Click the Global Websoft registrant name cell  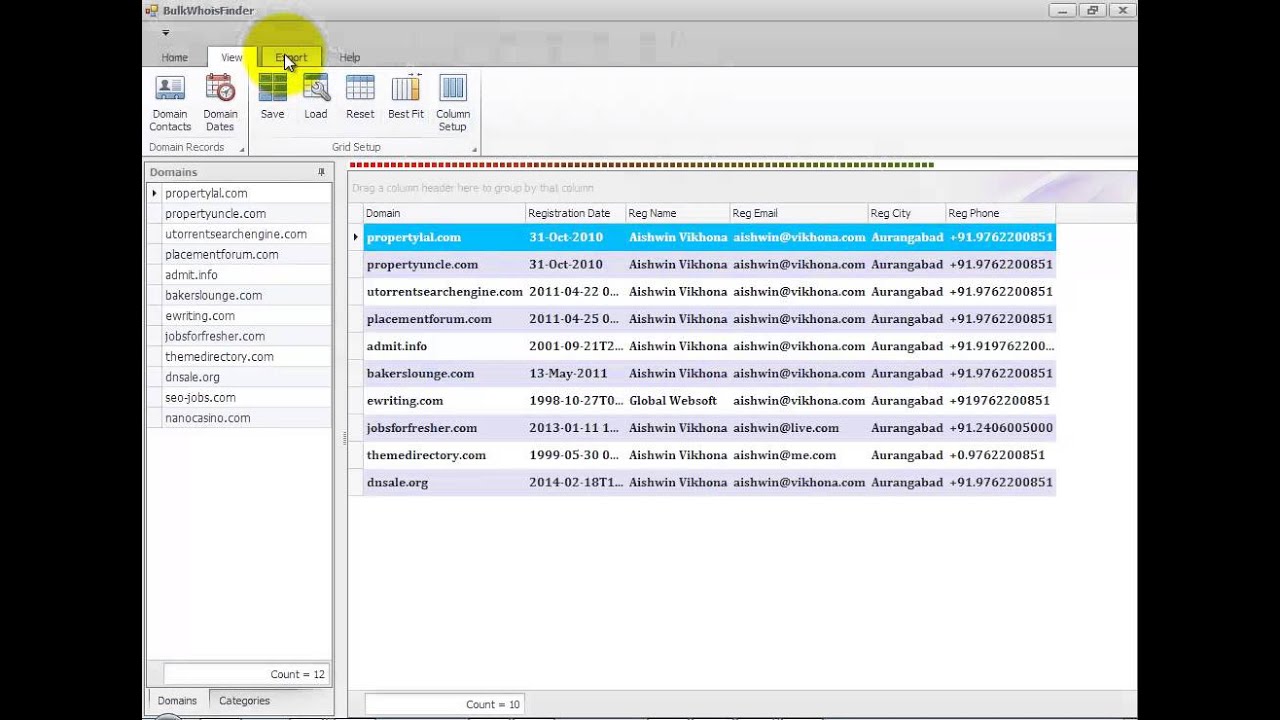(x=677, y=401)
